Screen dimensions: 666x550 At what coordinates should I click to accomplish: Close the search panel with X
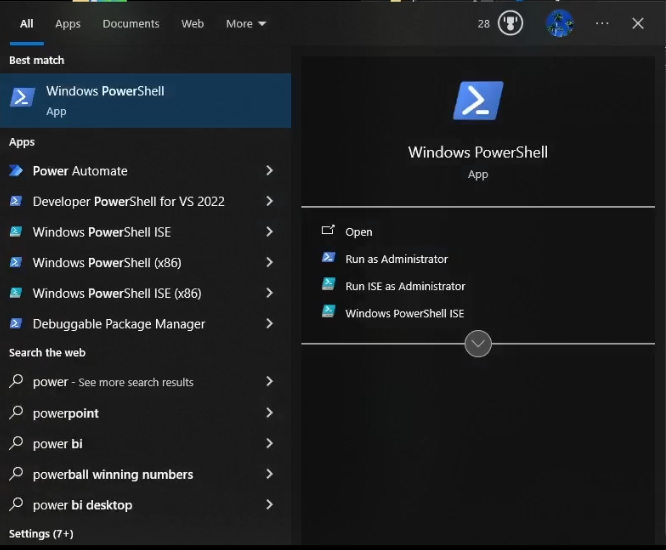click(x=638, y=24)
